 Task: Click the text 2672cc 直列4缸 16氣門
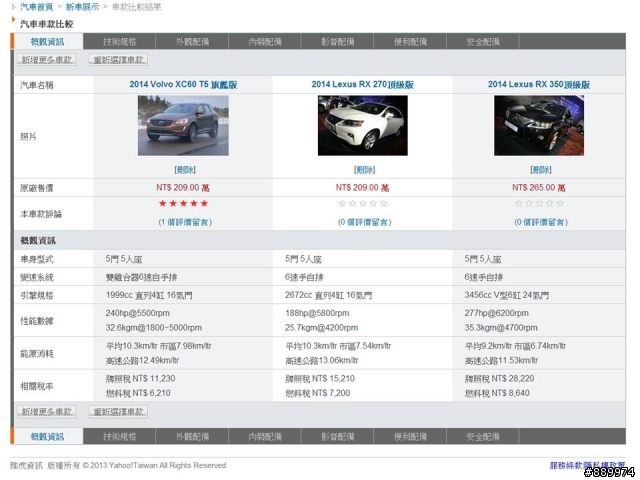point(328,295)
